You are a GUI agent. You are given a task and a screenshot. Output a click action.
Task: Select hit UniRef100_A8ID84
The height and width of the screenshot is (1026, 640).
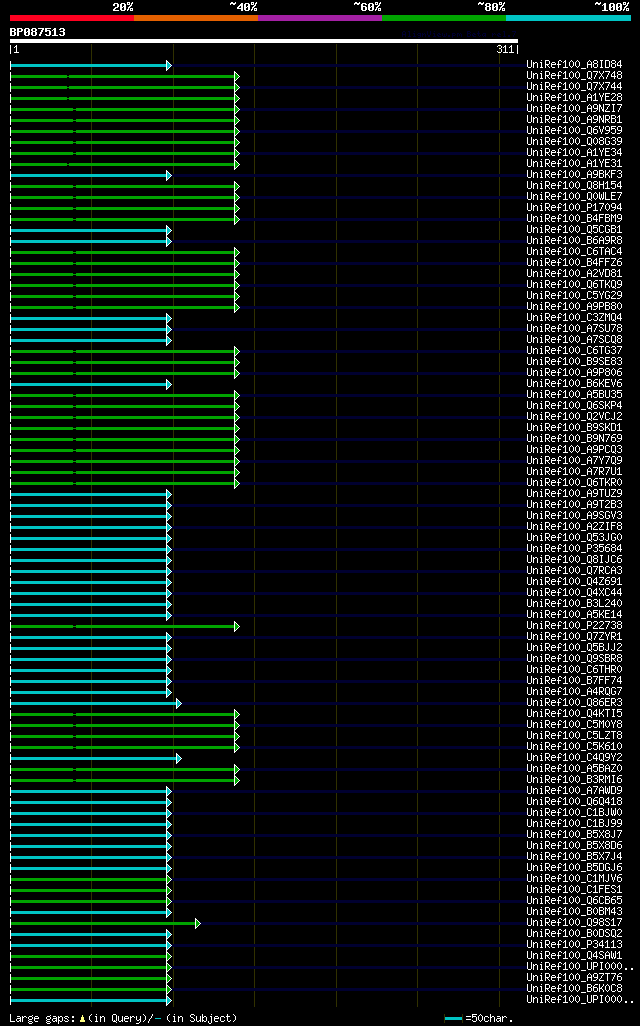point(574,65)
